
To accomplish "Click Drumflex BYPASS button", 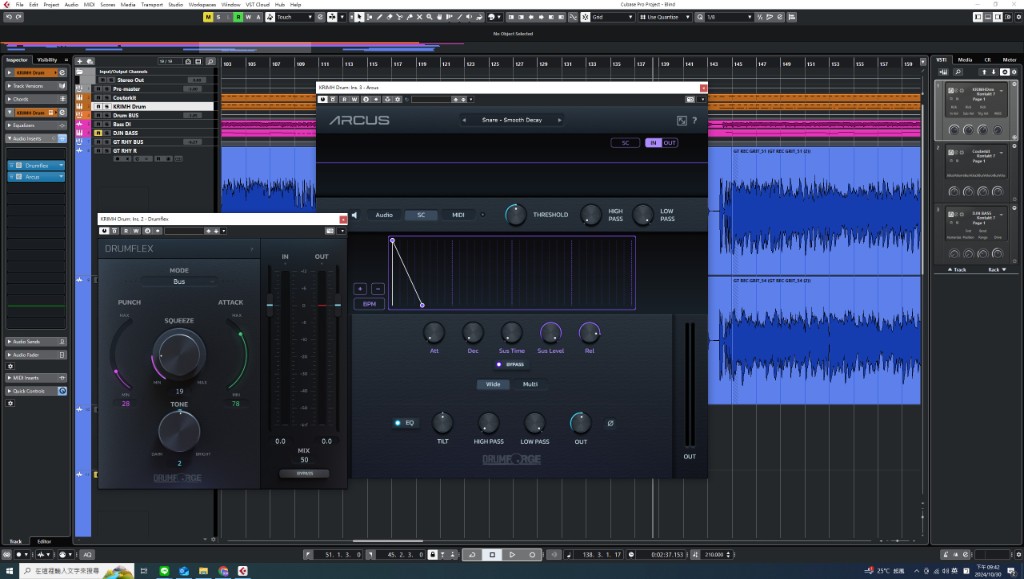I will click(304, 473).
